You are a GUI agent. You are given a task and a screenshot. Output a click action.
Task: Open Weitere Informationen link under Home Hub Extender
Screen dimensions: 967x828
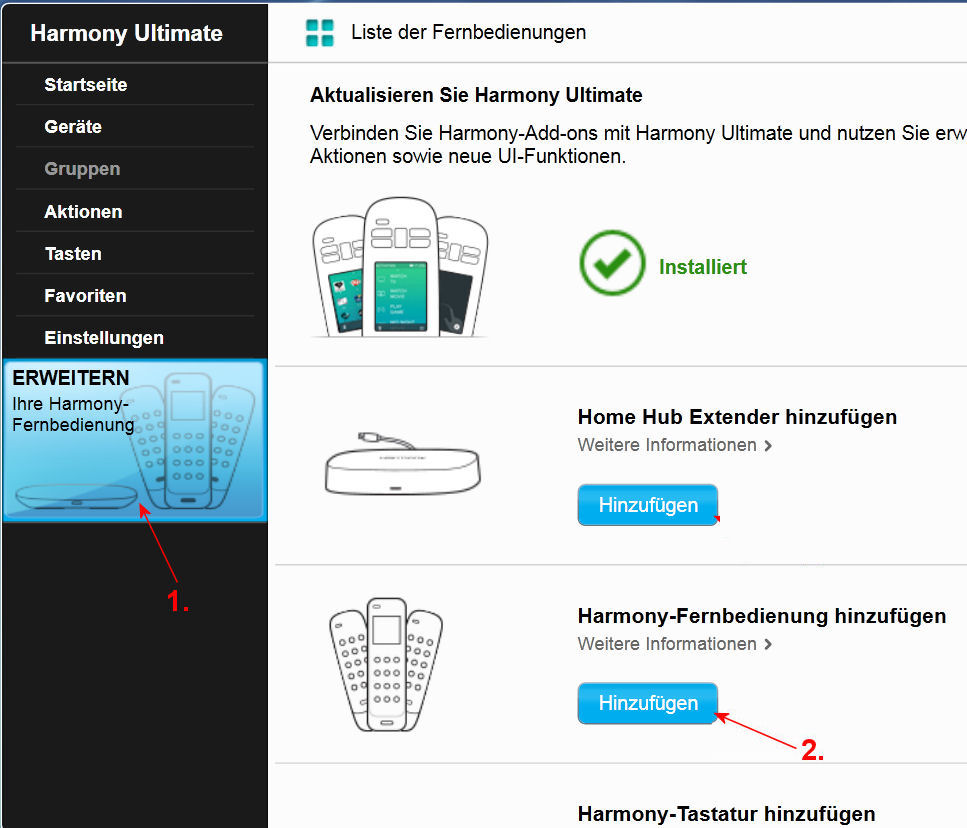[667, 445]
